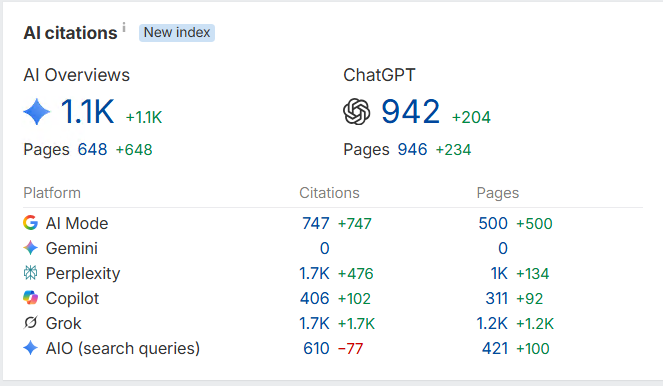Click the +204 ChatGPT citations change
This screenshot has height=386, width=663.
pyautogui.click(x=471, y=117)
